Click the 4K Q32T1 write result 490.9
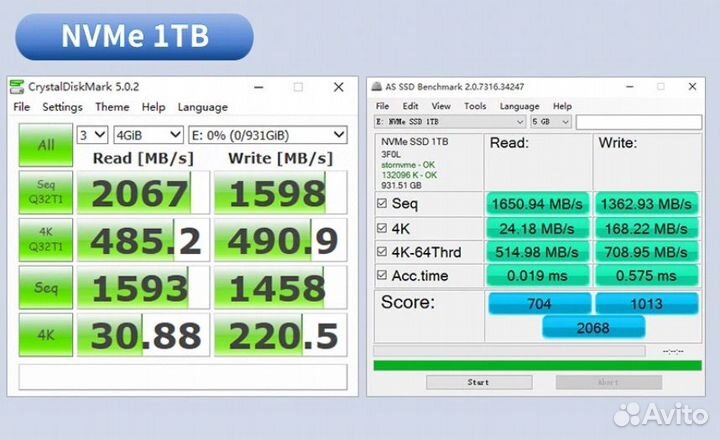The image size is (720, 440). (x=280, y=240)
